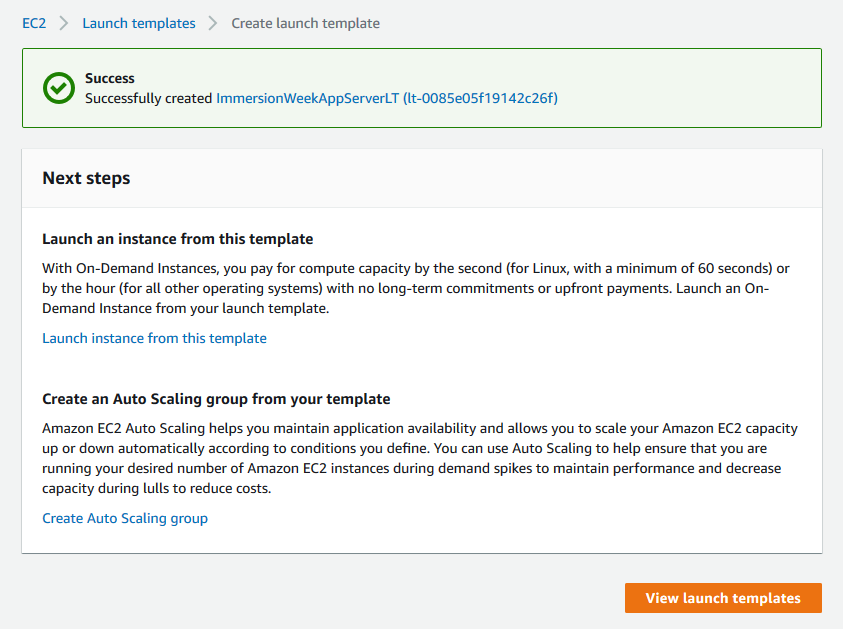
Task: Click 'Create an Auto Scaling group from your template' heading
Action: coord(216,399)
